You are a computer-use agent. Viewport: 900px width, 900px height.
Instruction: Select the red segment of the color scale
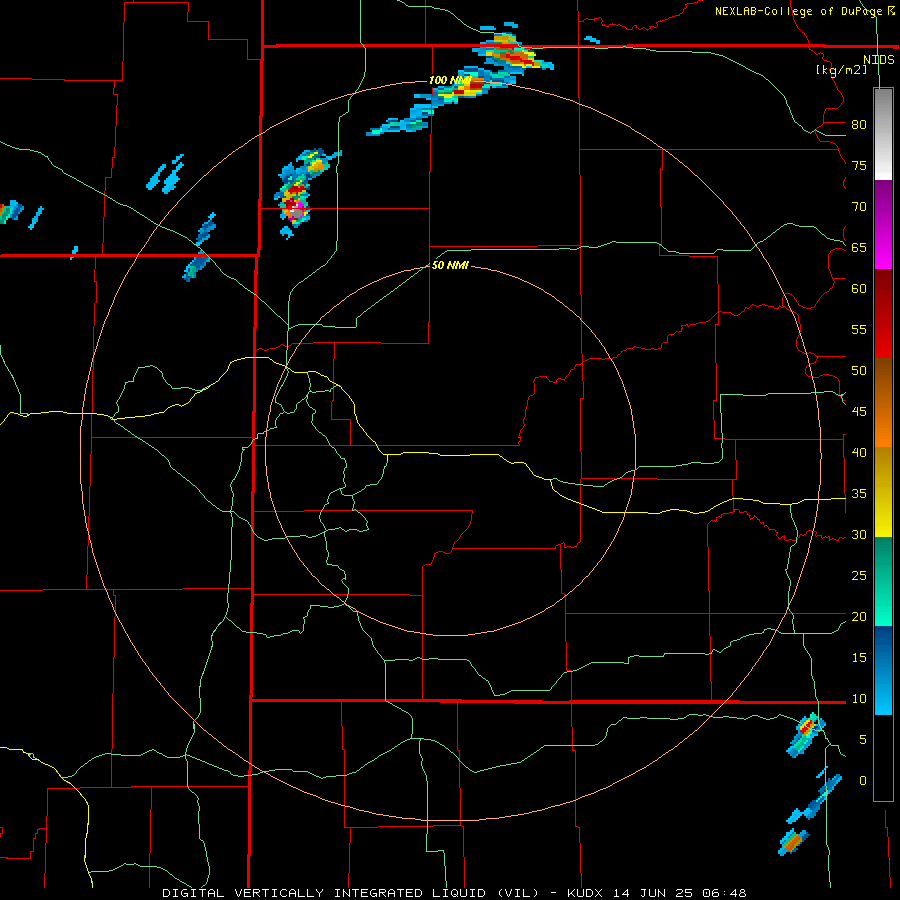tap(883, 313)
